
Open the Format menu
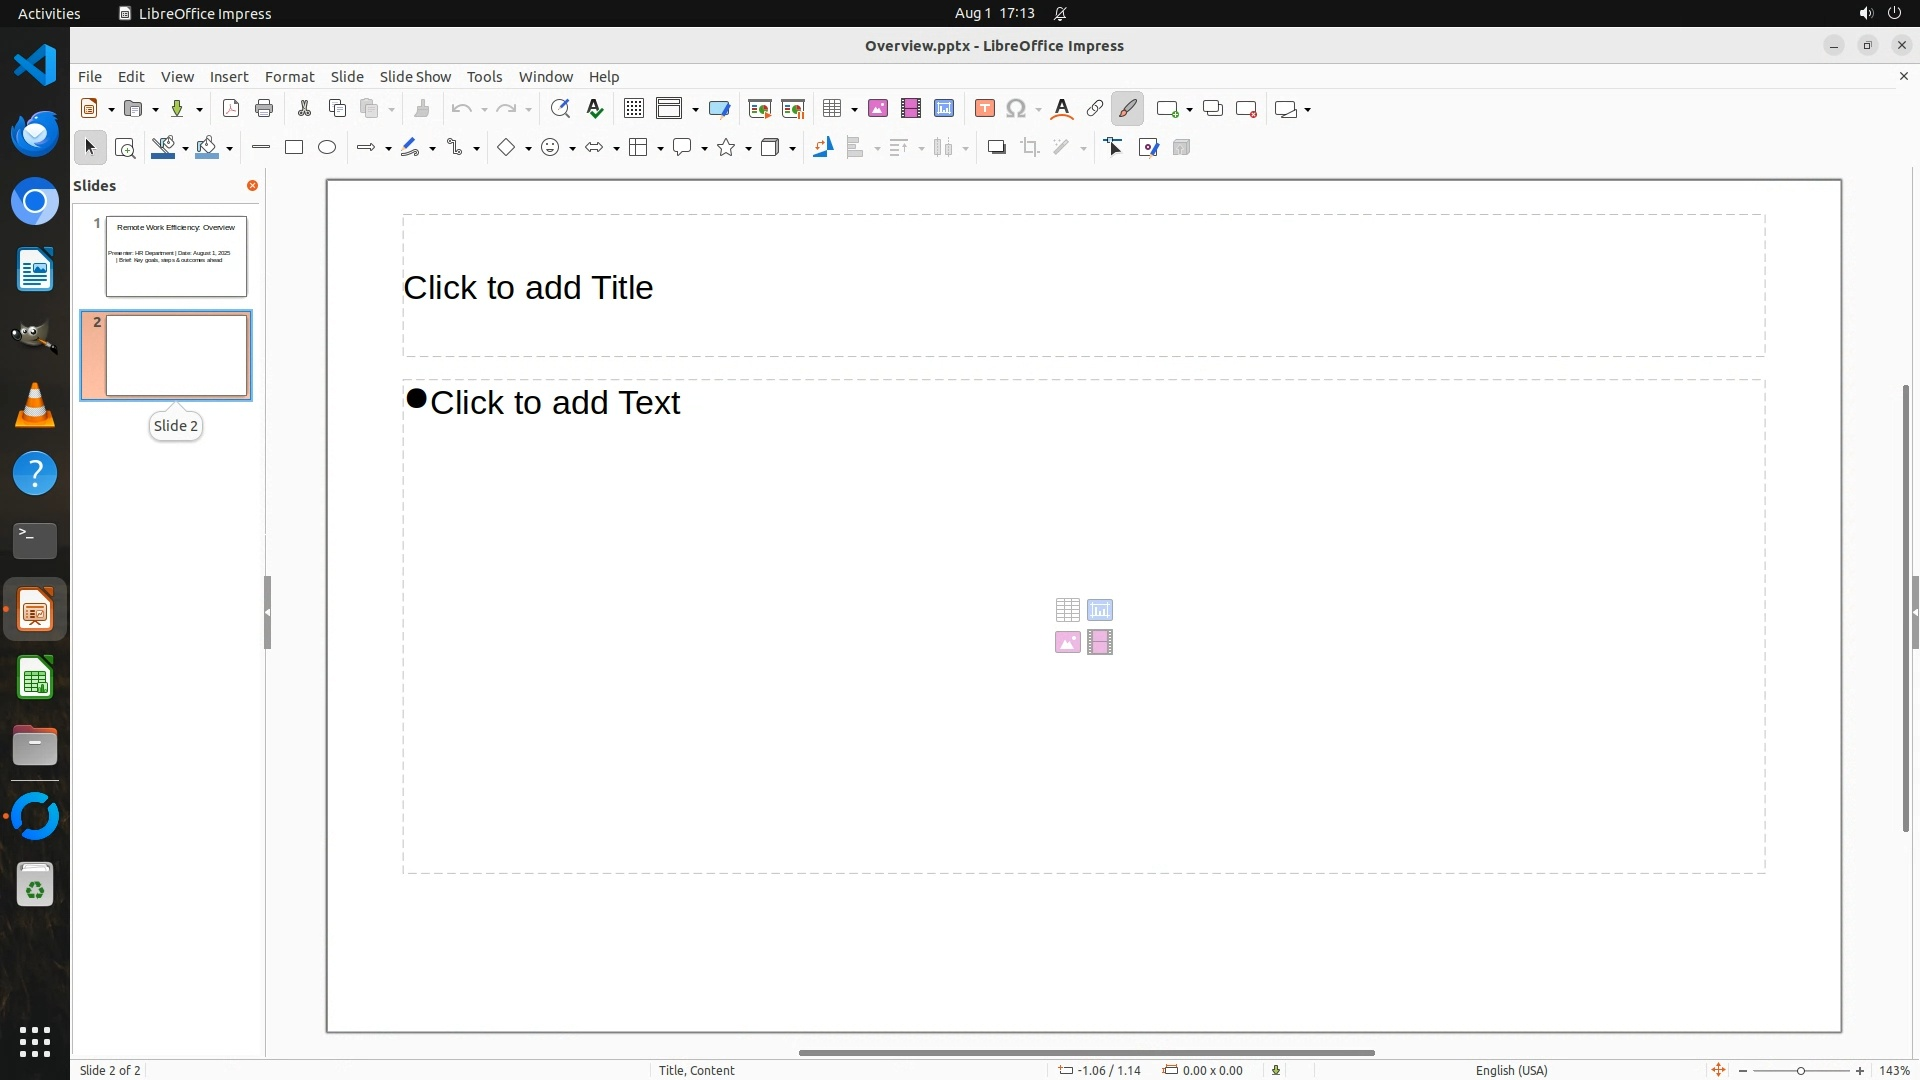[x=289, y=77]
